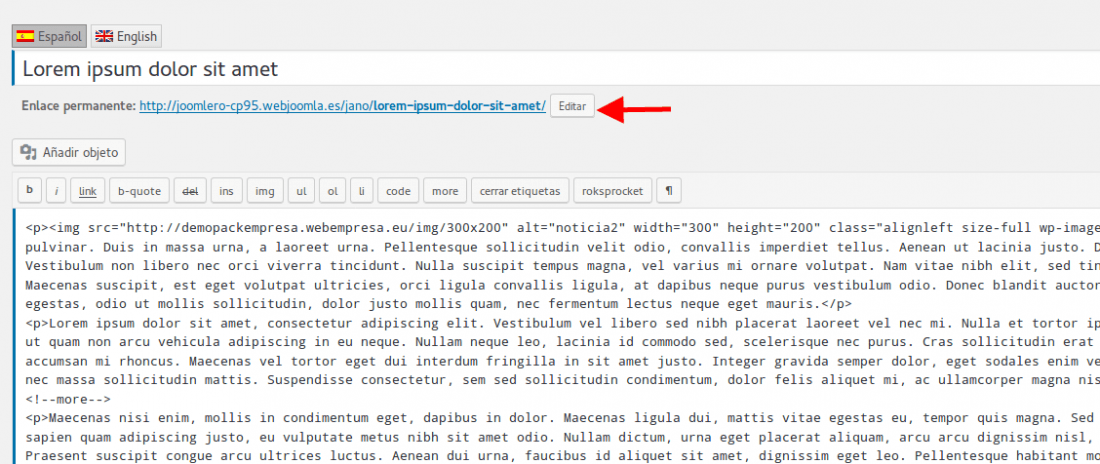Screen dimensions: 1100x464
Task: Click the Editar permalink button
Action: click(572, 106)
